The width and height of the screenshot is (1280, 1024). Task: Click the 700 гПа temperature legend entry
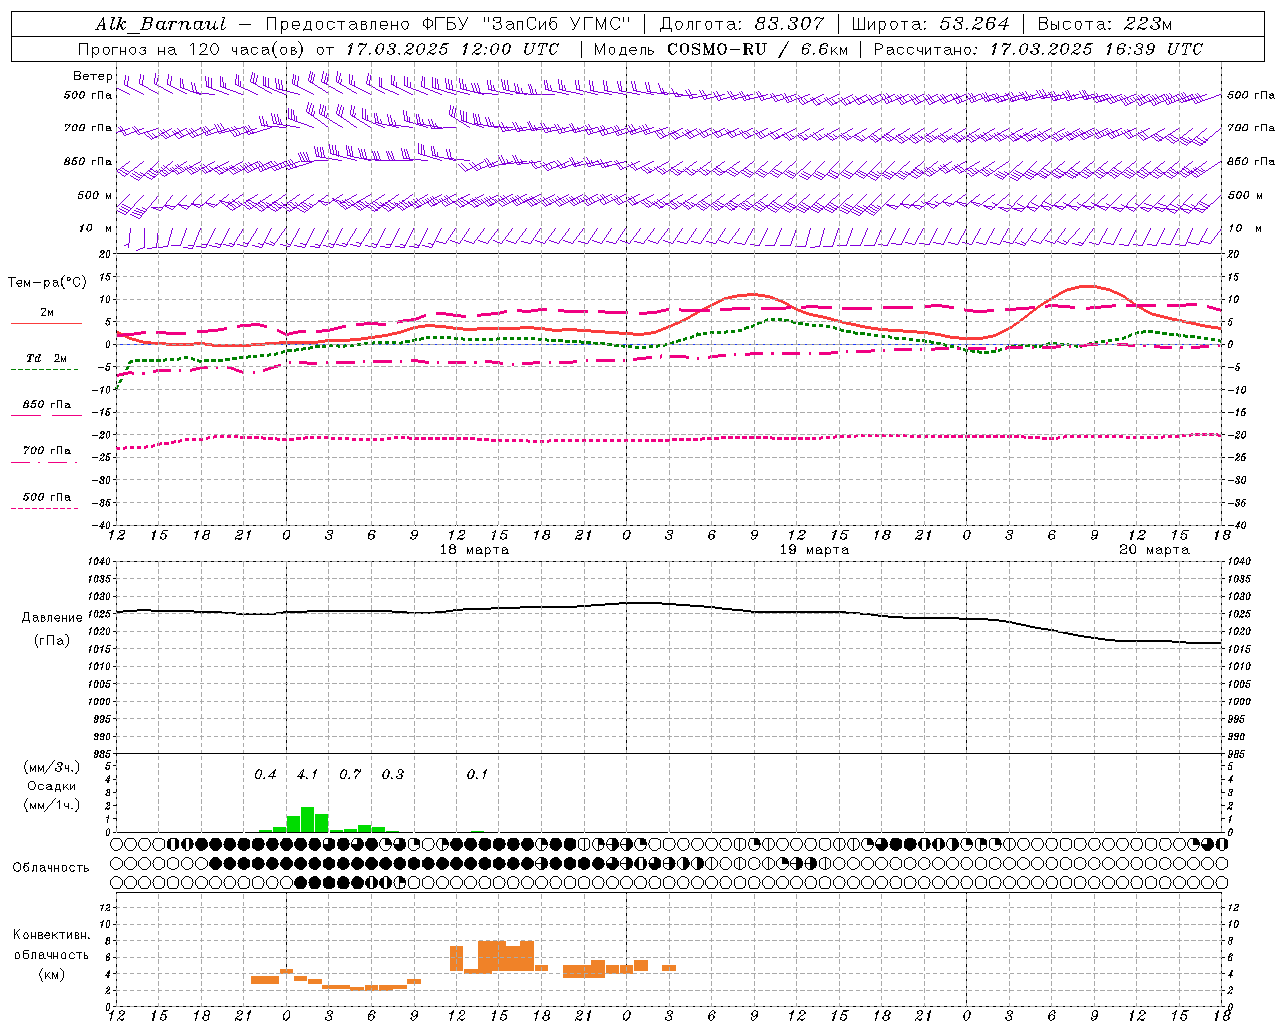(47, 451)
